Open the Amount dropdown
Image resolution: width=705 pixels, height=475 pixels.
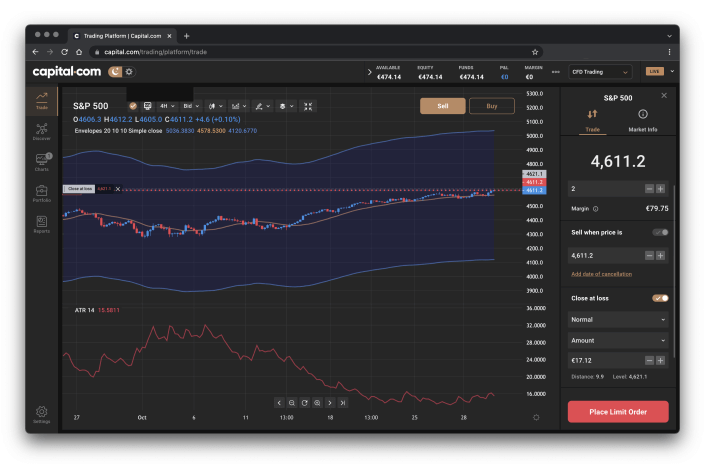(618, 341)
